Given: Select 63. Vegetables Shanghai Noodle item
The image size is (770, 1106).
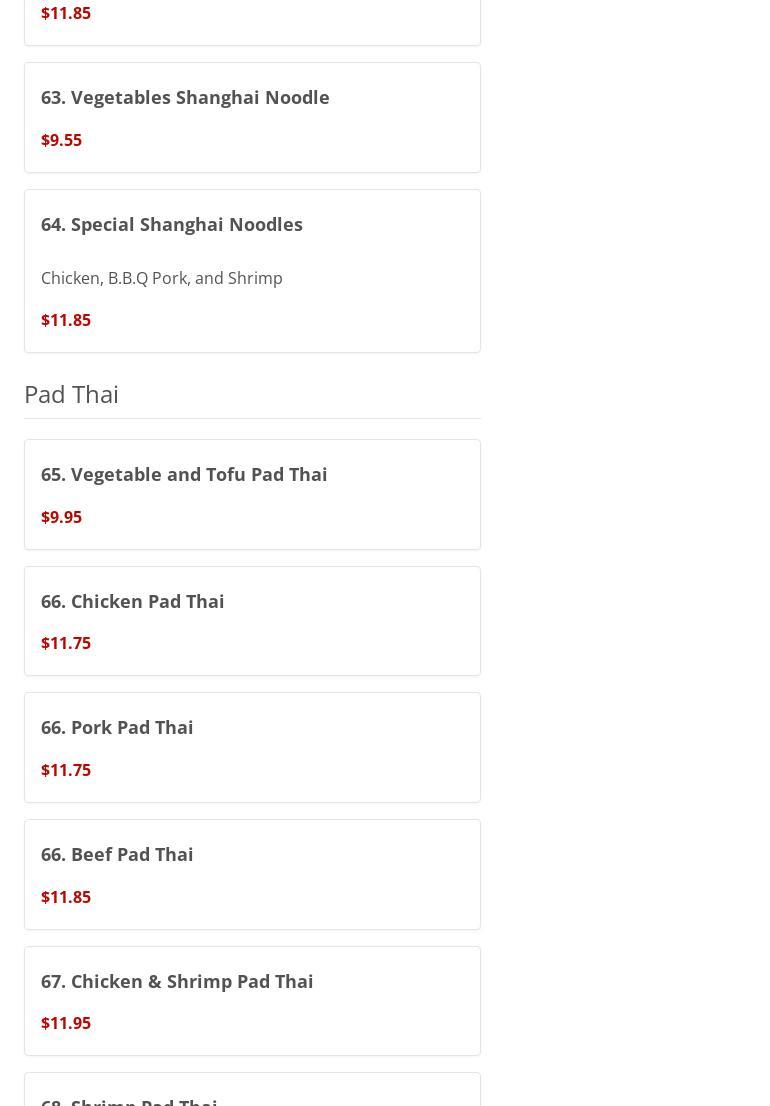Looking at the screenshot, I should 185,97.
